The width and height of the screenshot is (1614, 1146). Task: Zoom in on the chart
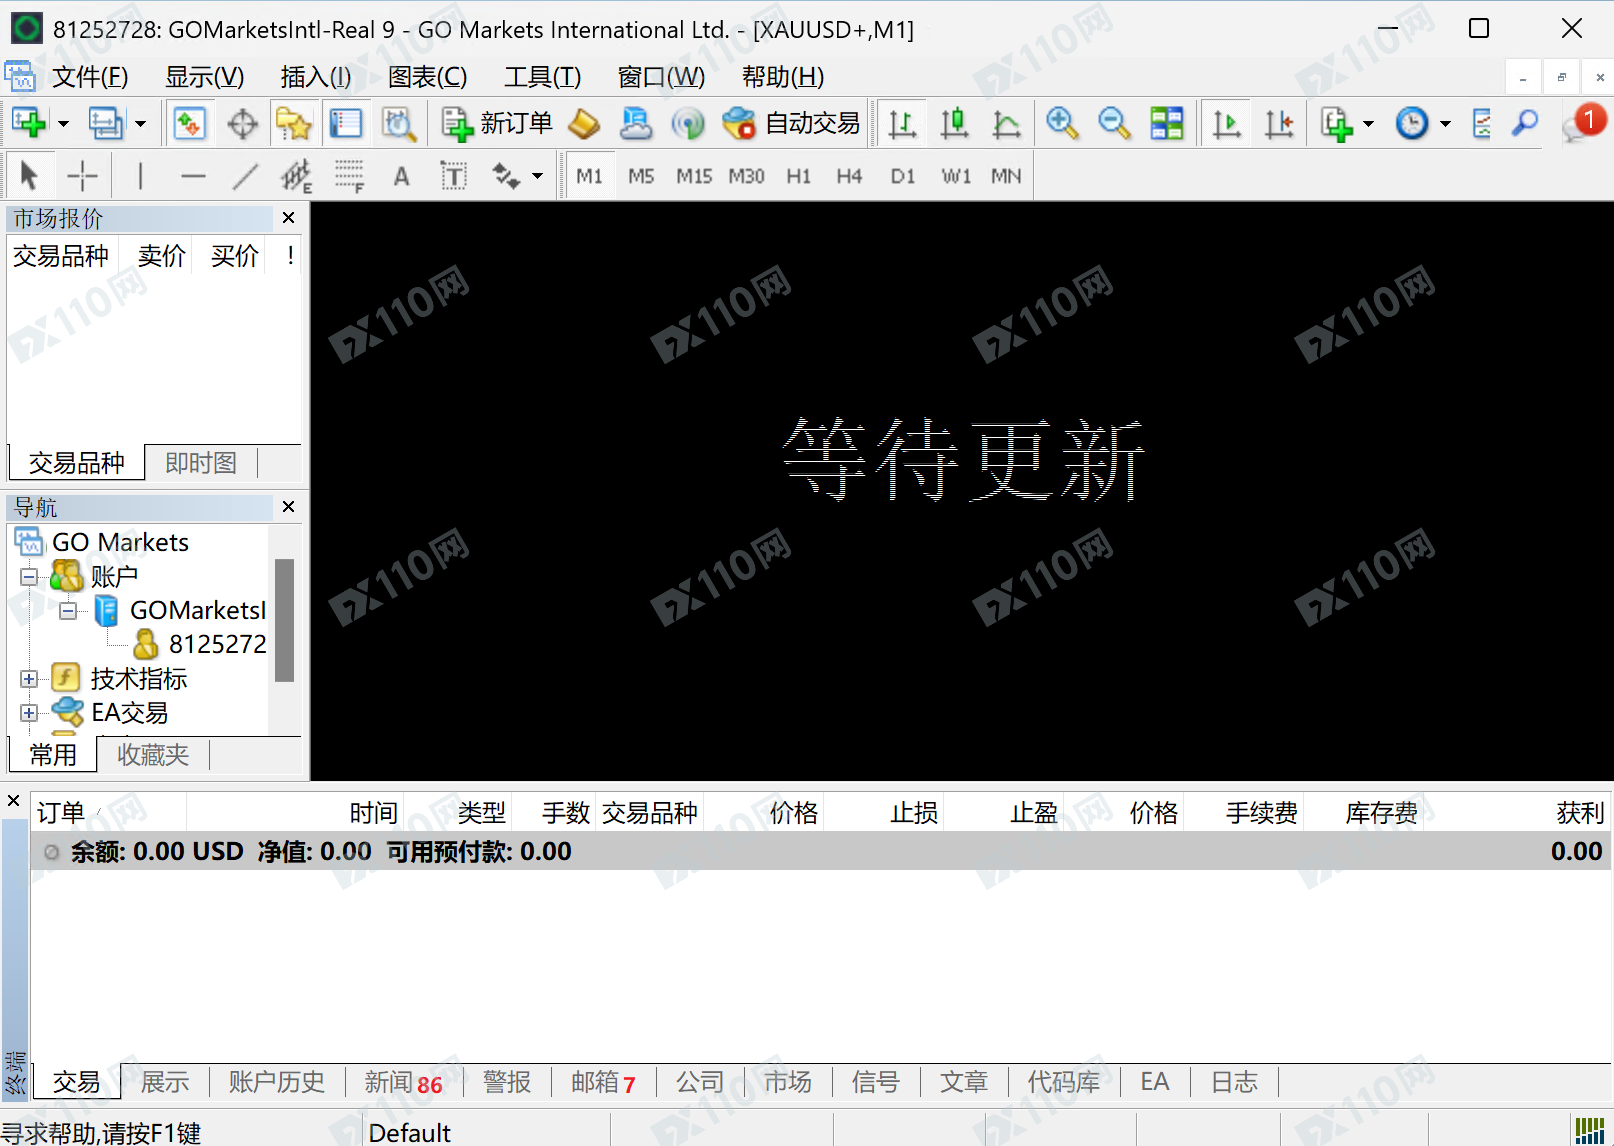pyautogui.click(x=1063, y=123)
